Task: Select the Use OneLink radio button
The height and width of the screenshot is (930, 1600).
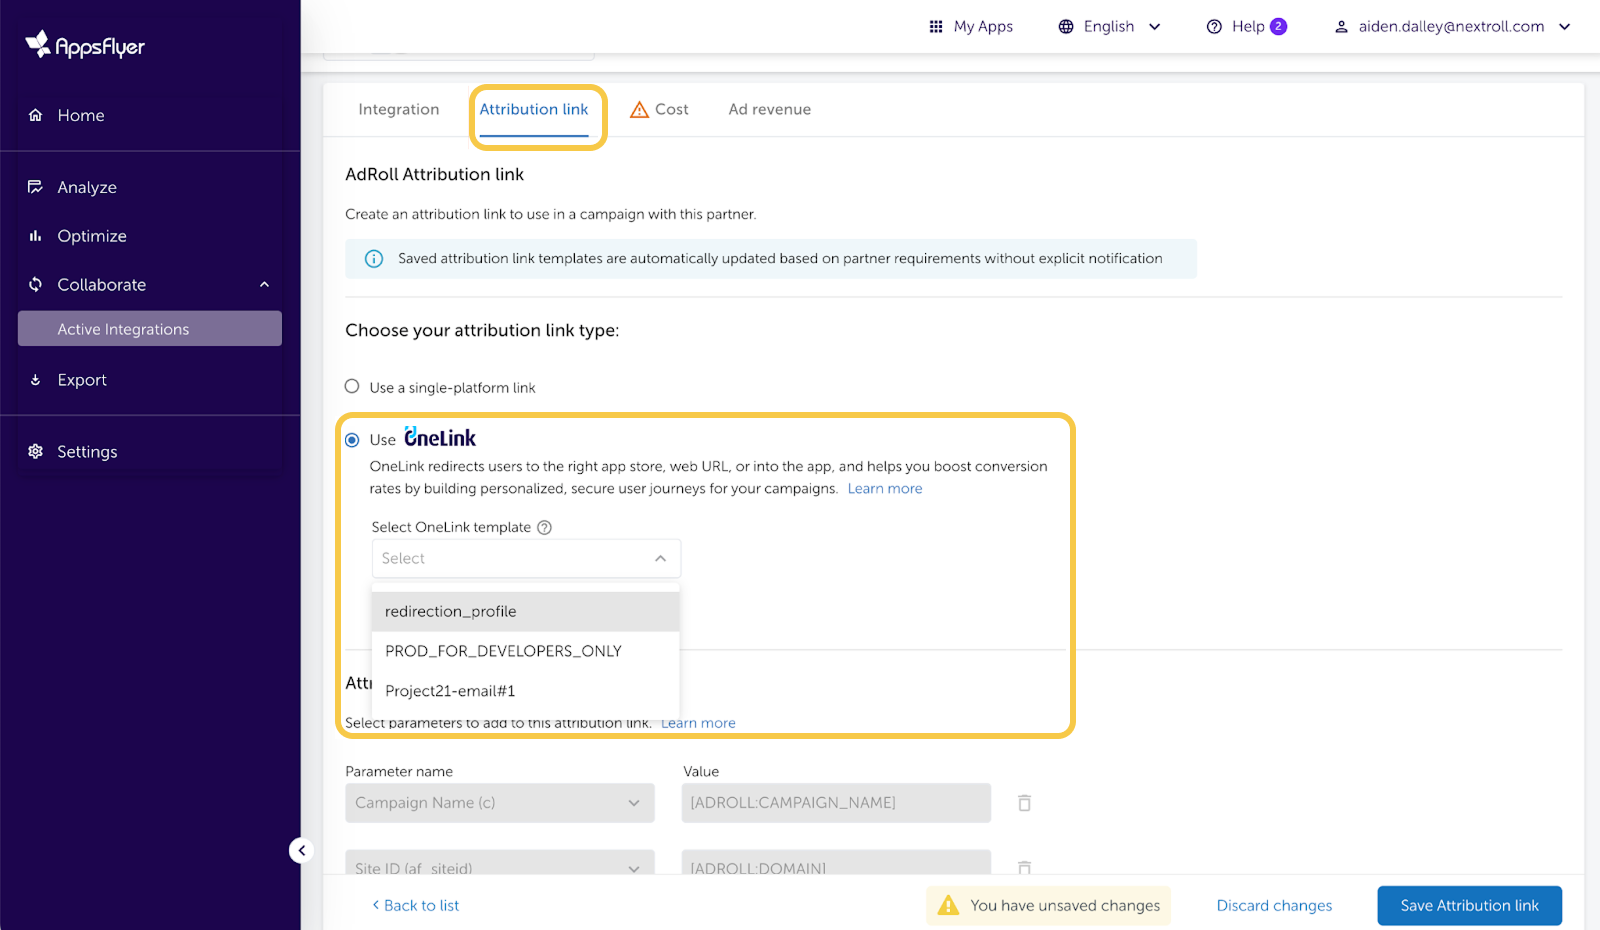Action: (x=352, y=440)
